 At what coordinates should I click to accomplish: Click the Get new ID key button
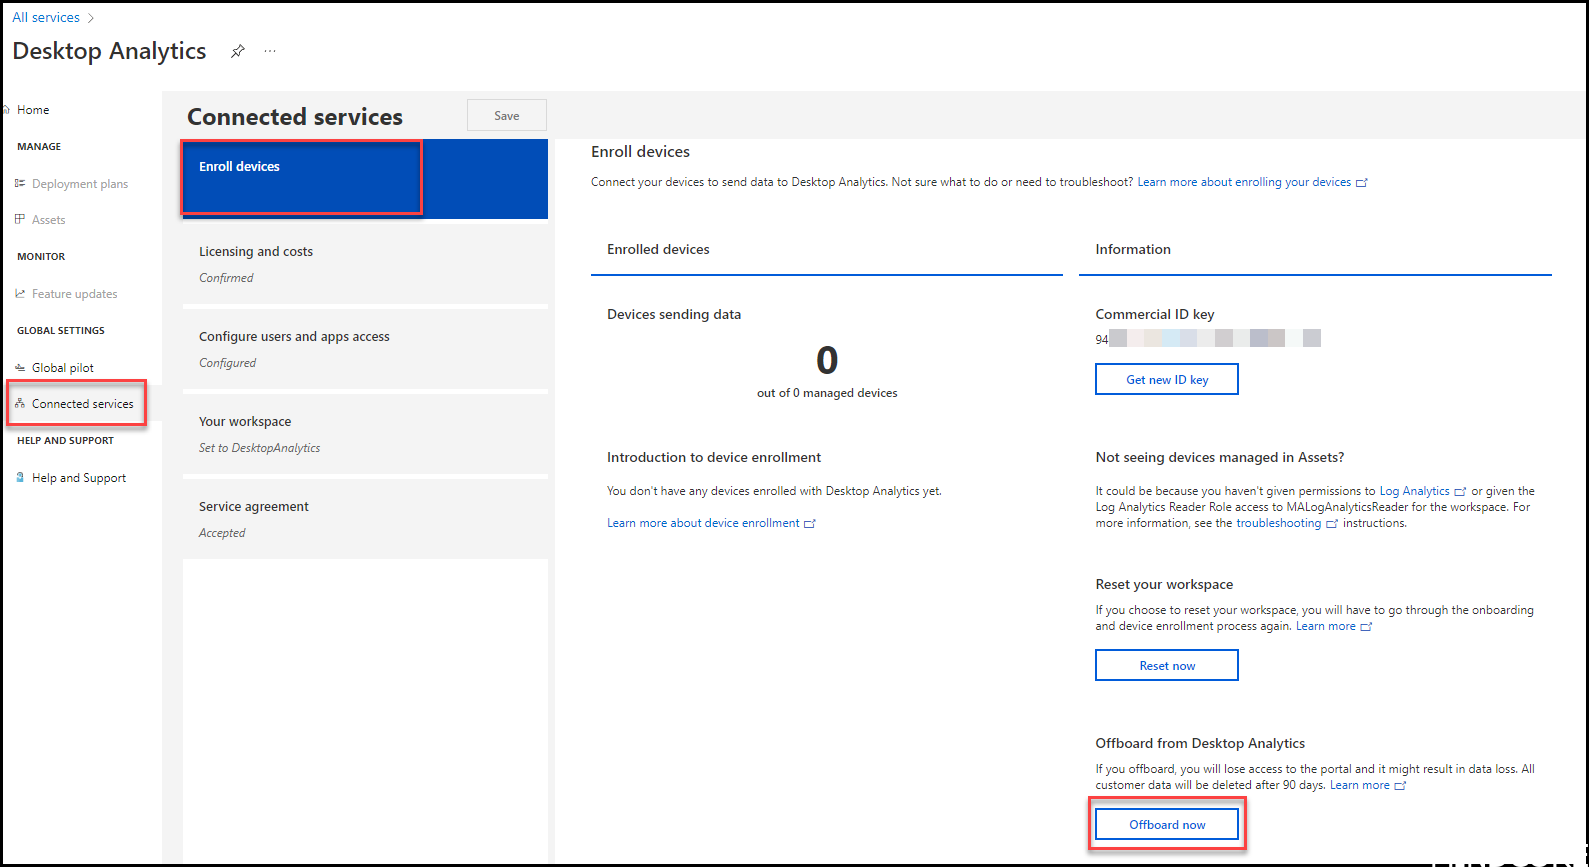click(1167, 379)
